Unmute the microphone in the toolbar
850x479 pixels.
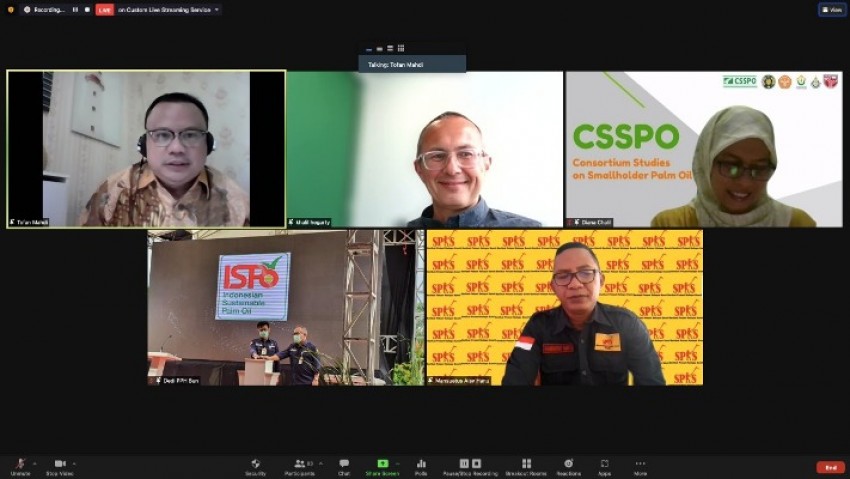click(x=20, y=465)
